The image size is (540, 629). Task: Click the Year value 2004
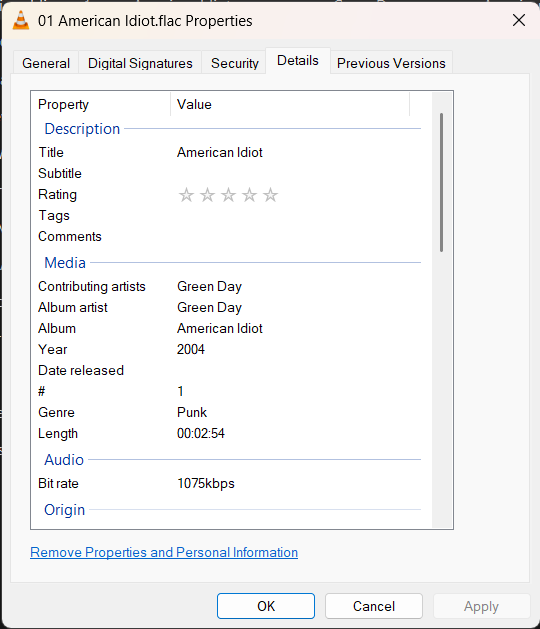coord(191,349)
